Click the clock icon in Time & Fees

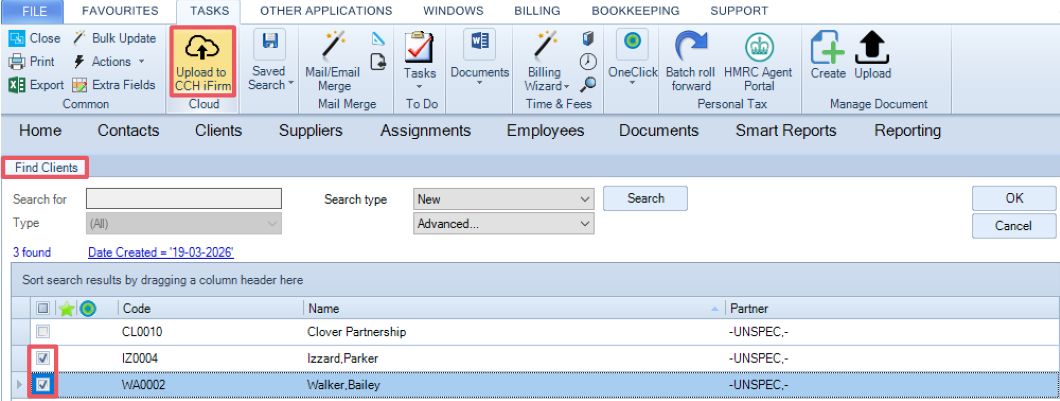[x=588, y=62]
